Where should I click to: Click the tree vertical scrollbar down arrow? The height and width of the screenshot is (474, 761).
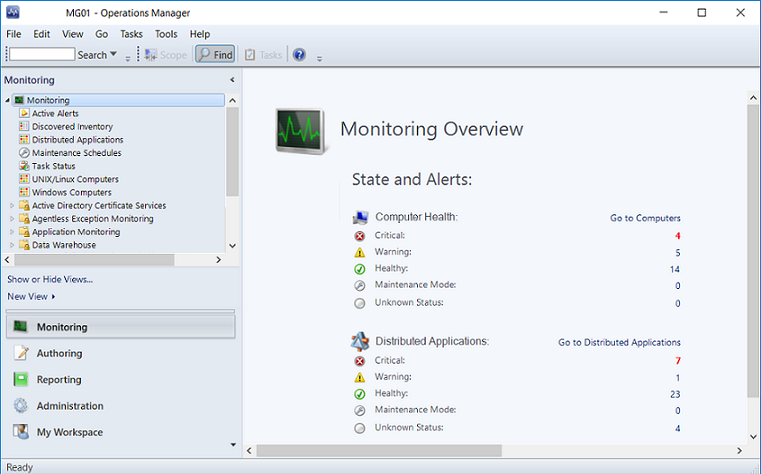pos(232,245)
